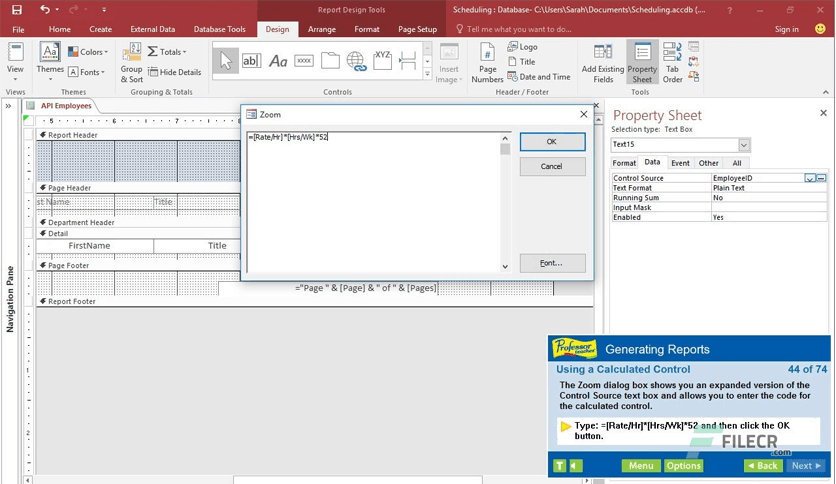Click the tutorial Menu button
This screenshot has height=484, width=836.
[641, 466]
